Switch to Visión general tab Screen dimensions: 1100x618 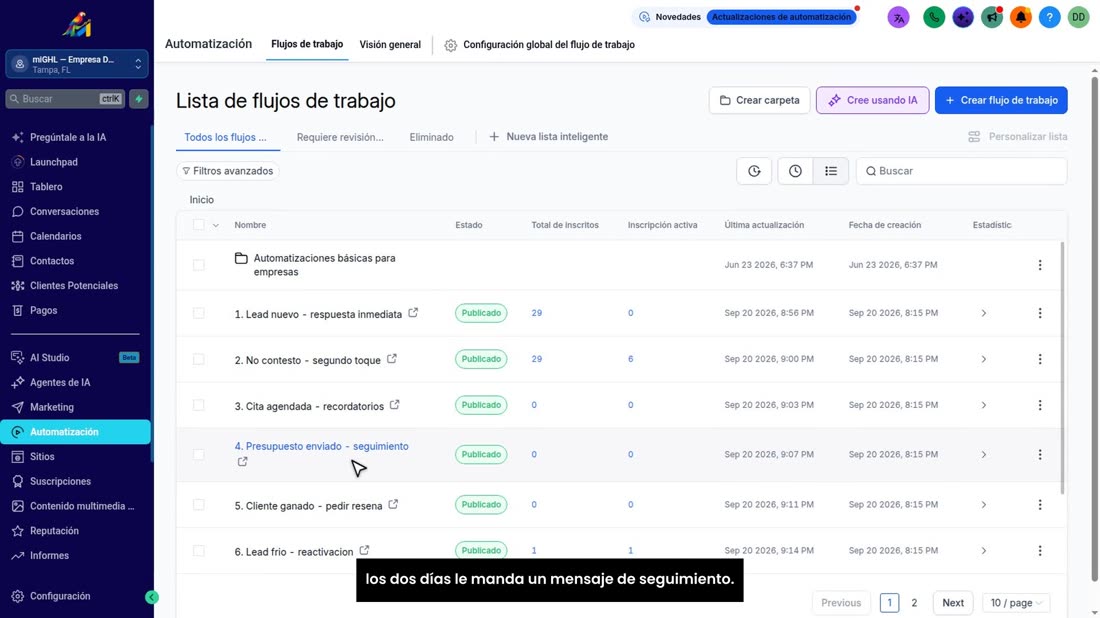(390, 44)
